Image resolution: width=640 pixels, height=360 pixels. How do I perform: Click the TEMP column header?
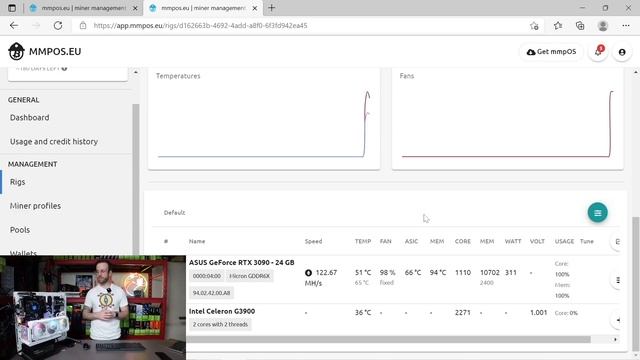pyautogui.click(x=363, y=241)
